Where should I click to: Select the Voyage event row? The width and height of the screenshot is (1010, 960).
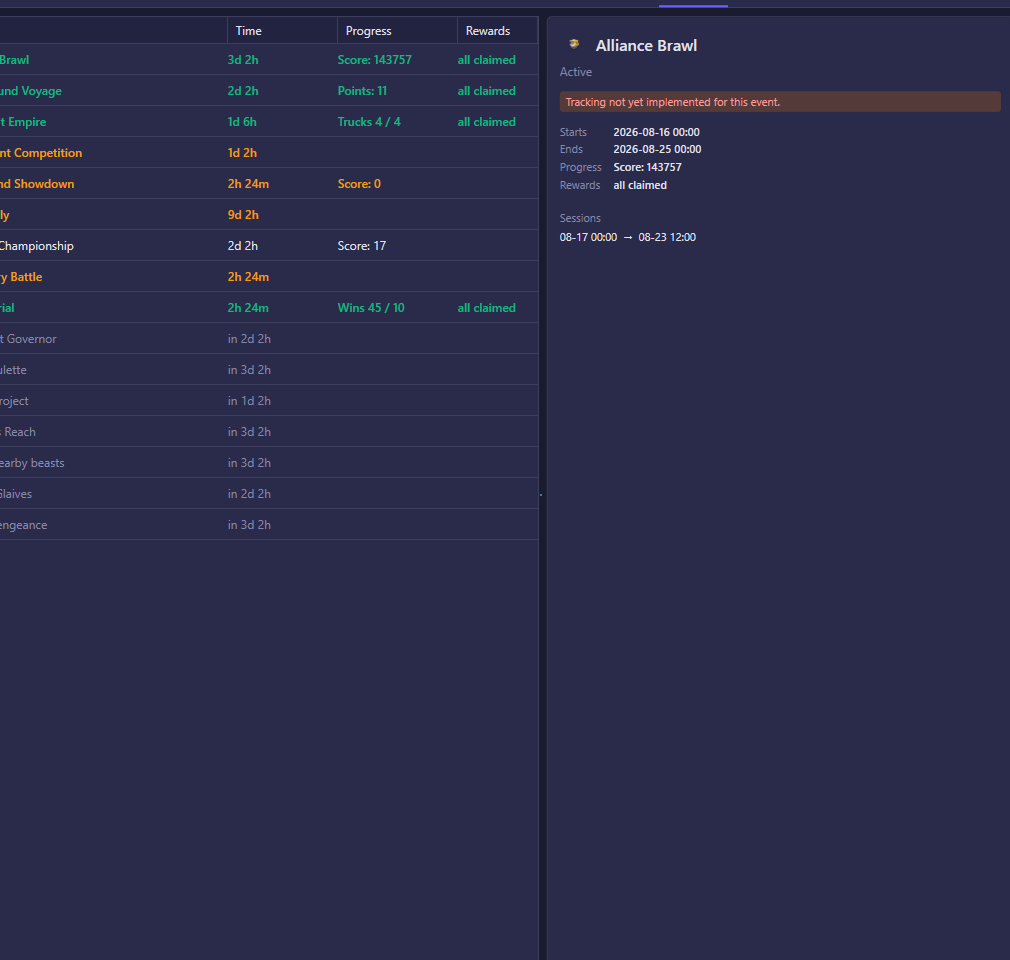point(269,90)
